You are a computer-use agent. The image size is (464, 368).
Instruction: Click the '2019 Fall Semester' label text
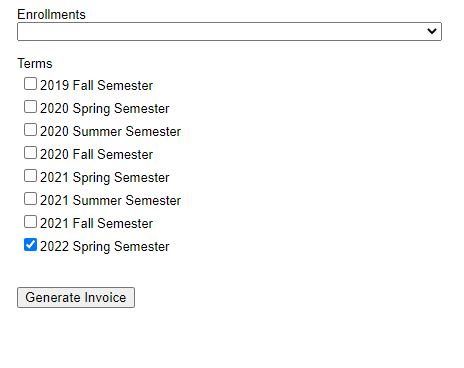96,86
